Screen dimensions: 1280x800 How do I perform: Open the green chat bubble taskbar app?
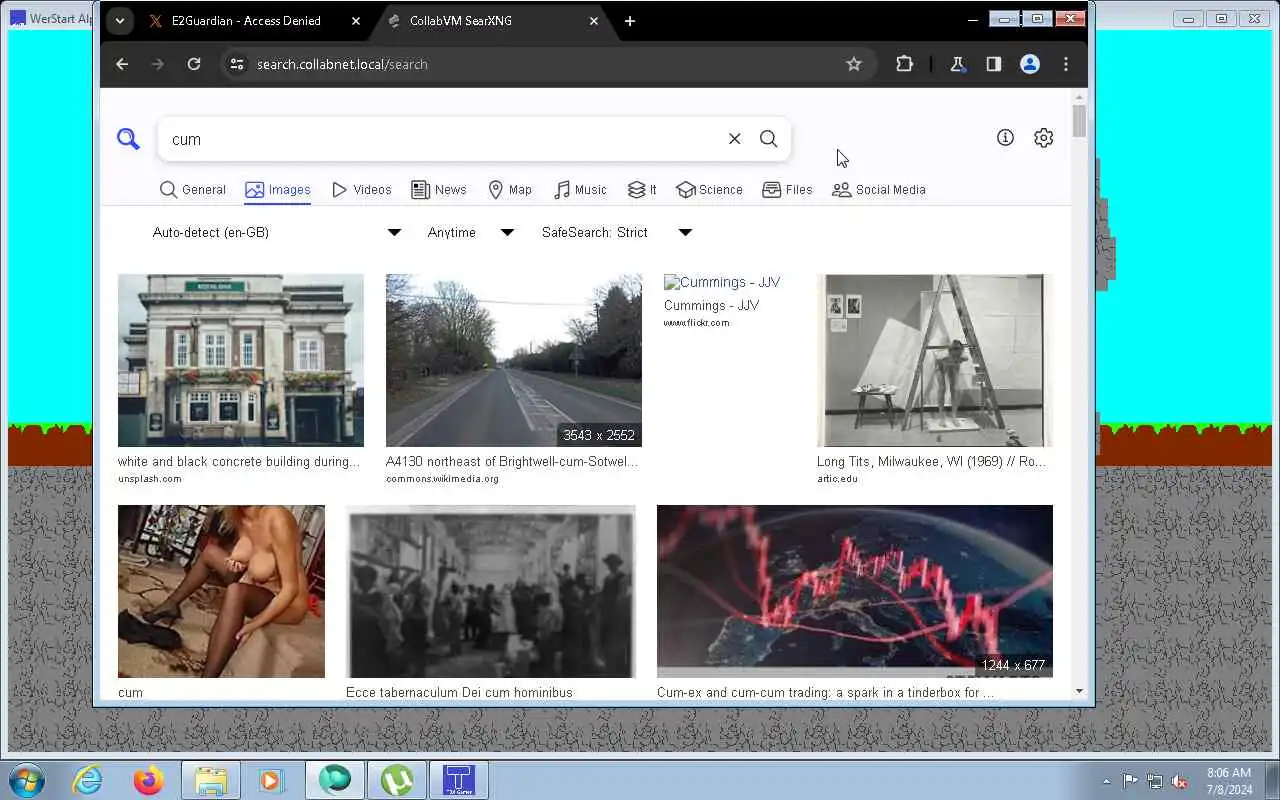334,780
